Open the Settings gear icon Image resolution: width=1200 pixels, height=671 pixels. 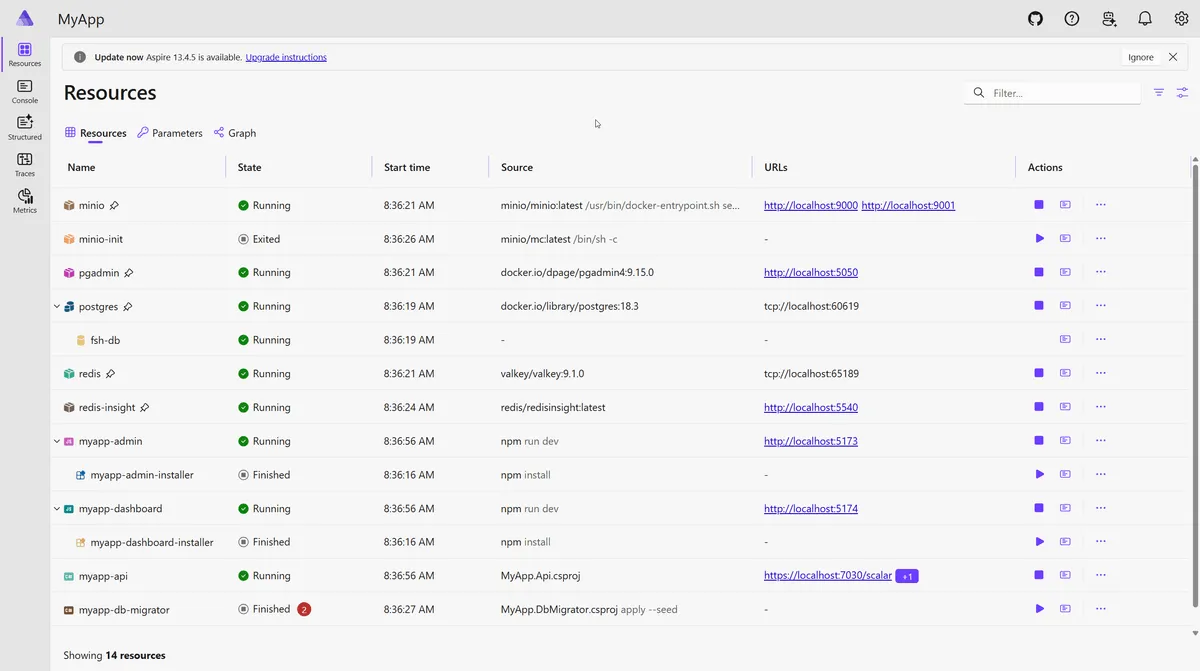[1181, 18]
